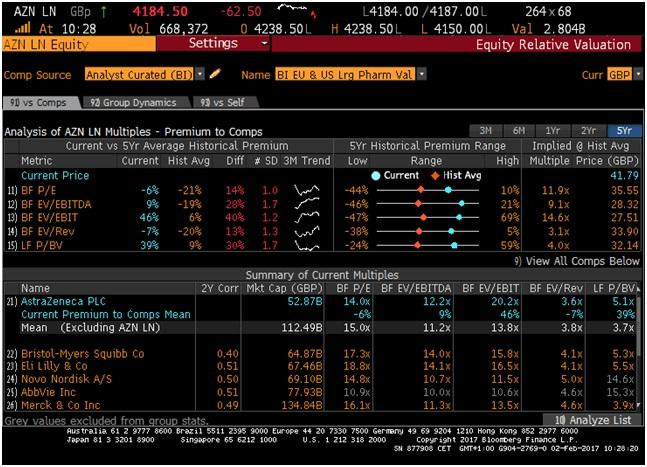The image size is (647, 467).
Task: Open the Curr GBP currency dropdown
Action: pos(638,74)
